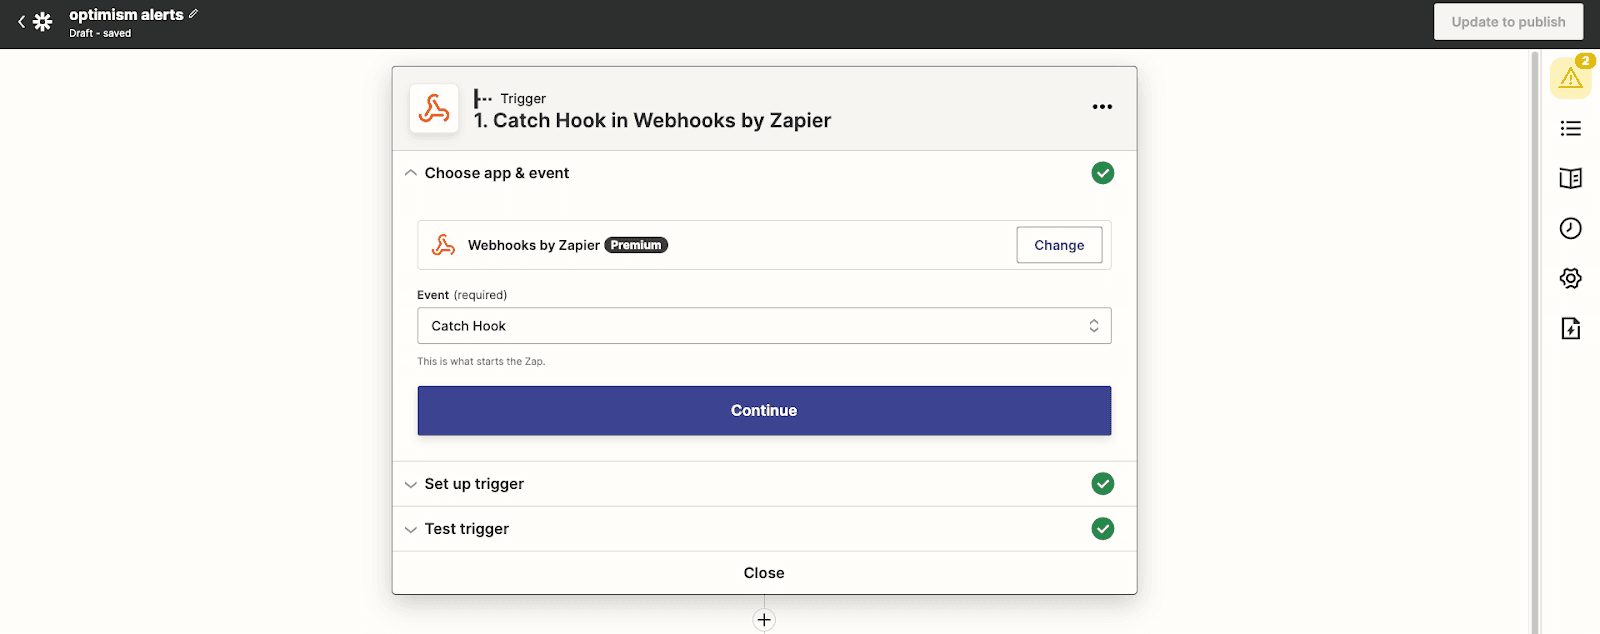This screenshot has width=1600, height=634.
Task: Open the notes book icon in sidebar
Action: click(x=1570, y=178)
